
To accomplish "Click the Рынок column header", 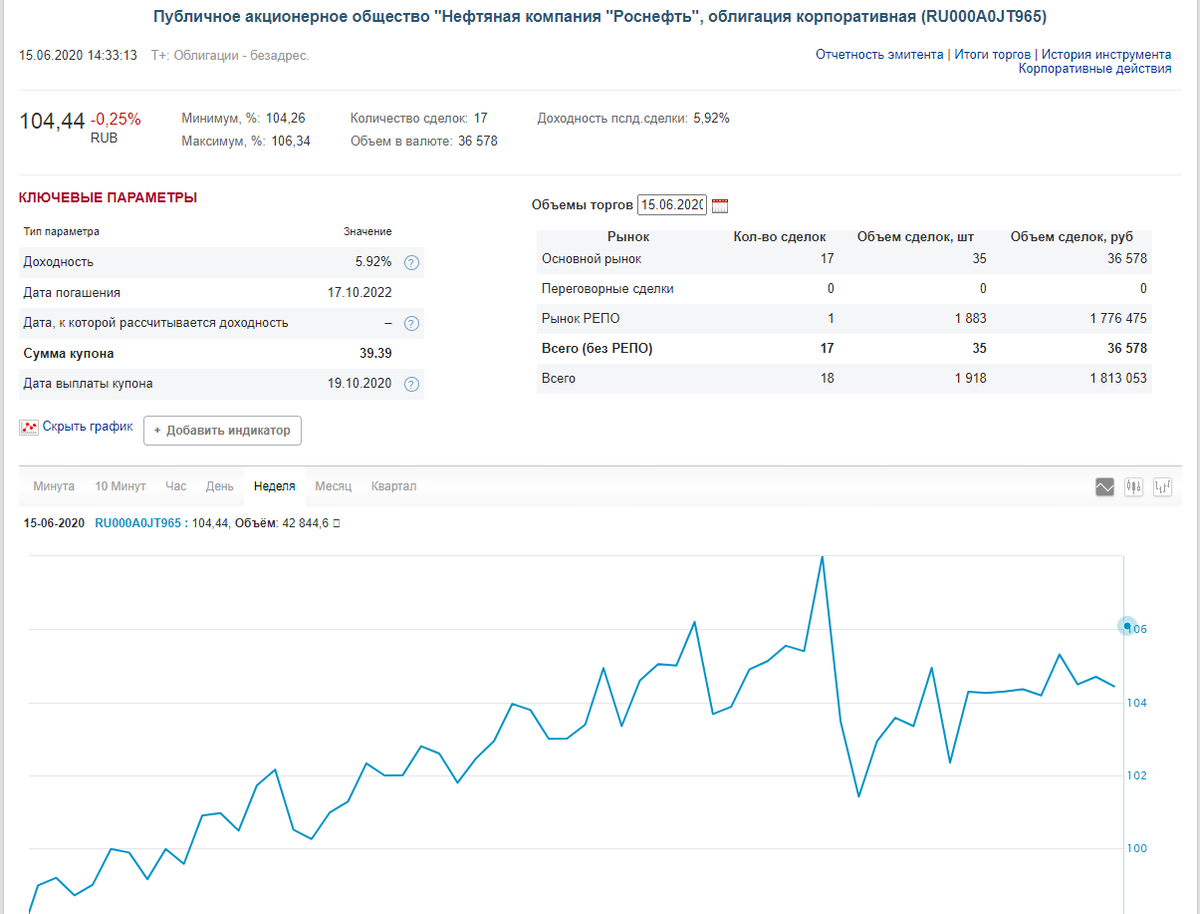I will click(x=628, y=237).
